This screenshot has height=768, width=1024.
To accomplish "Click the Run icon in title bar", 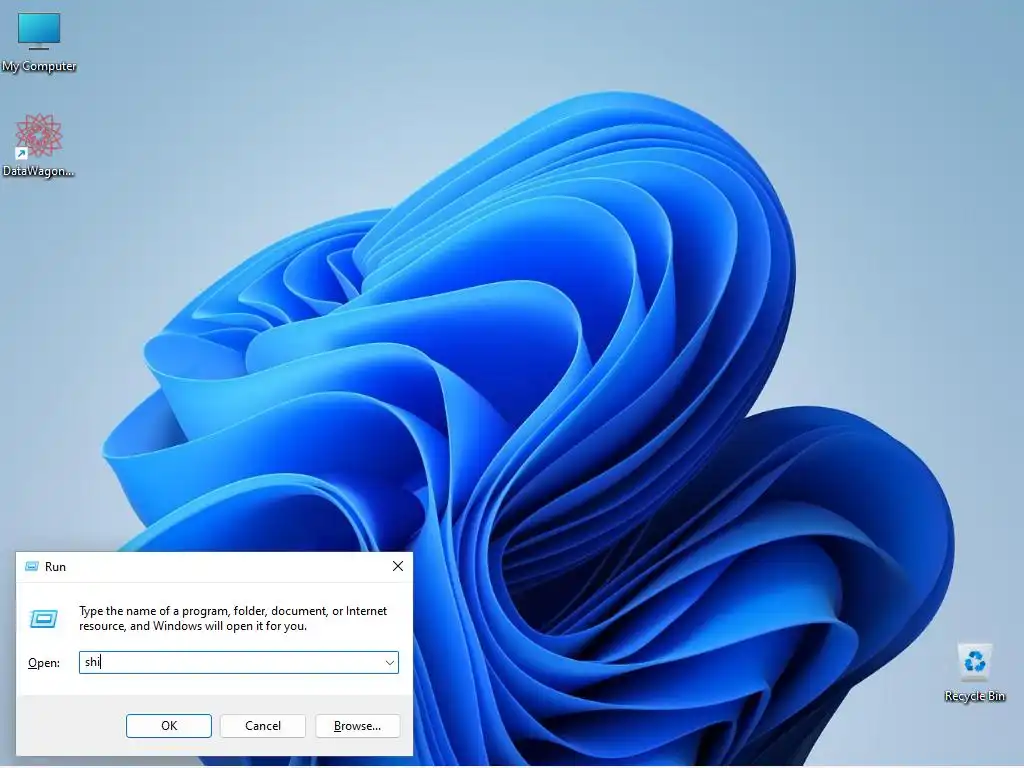I will [31, 566].
